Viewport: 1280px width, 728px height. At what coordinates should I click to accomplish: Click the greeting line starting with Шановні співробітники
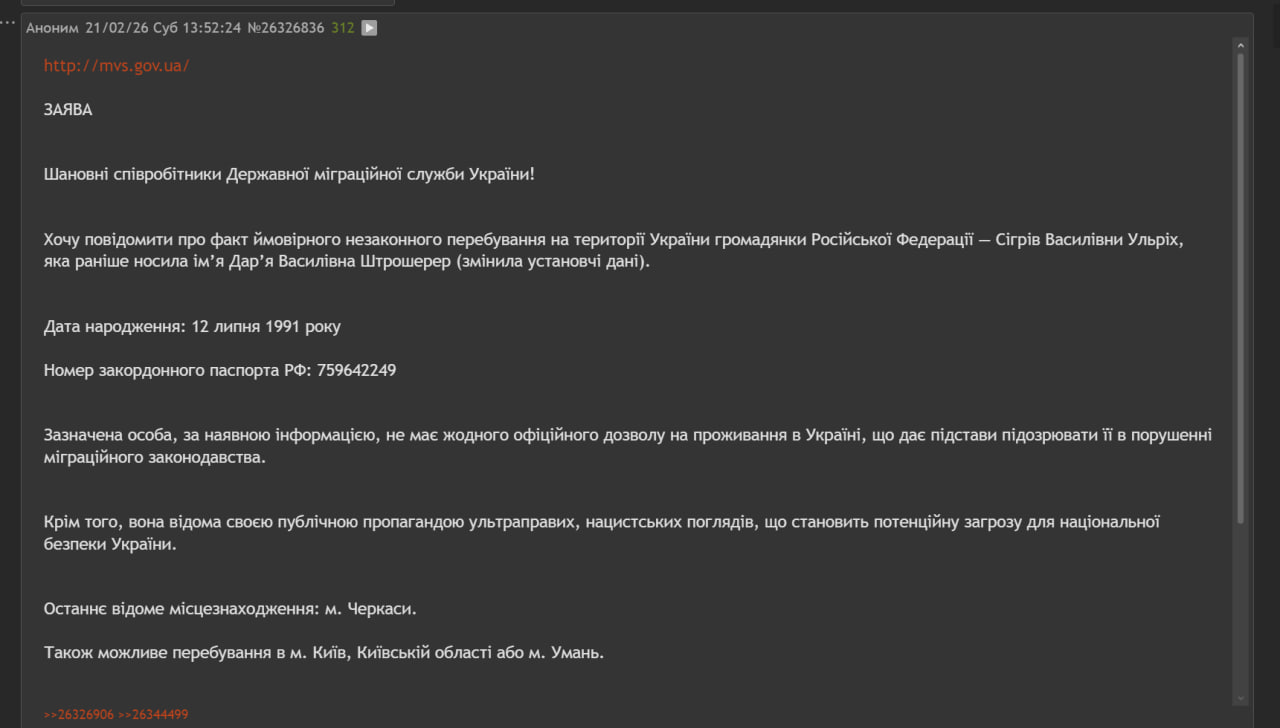point(289,174)
